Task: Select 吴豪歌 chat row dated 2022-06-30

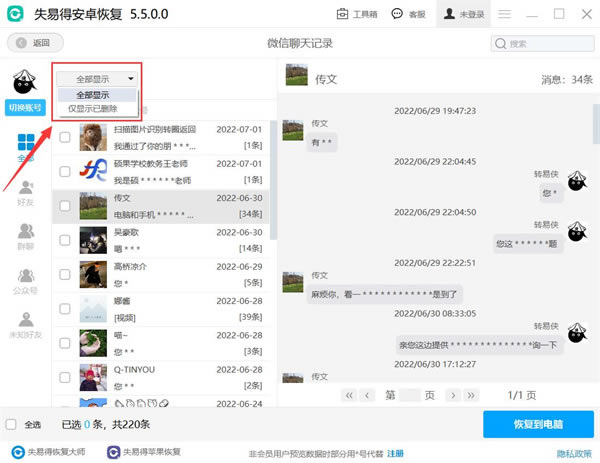Action: (x=161, y=240)
